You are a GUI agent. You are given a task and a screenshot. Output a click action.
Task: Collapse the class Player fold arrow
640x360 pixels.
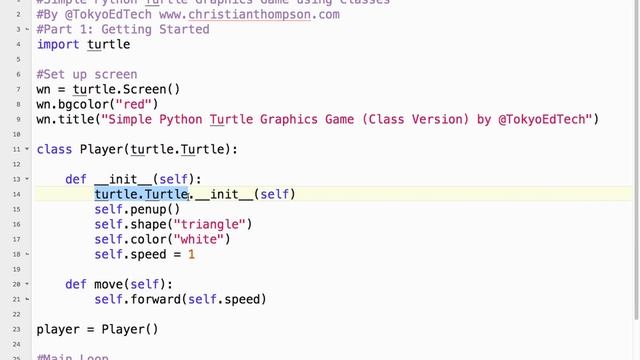[x=27, y=149]
